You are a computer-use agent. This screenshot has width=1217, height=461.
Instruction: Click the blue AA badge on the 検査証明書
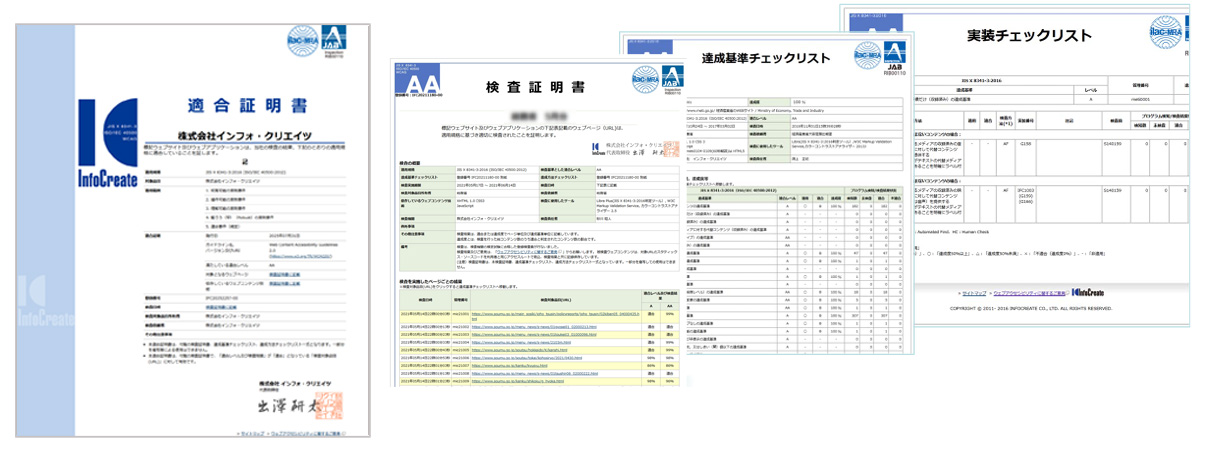420,80
